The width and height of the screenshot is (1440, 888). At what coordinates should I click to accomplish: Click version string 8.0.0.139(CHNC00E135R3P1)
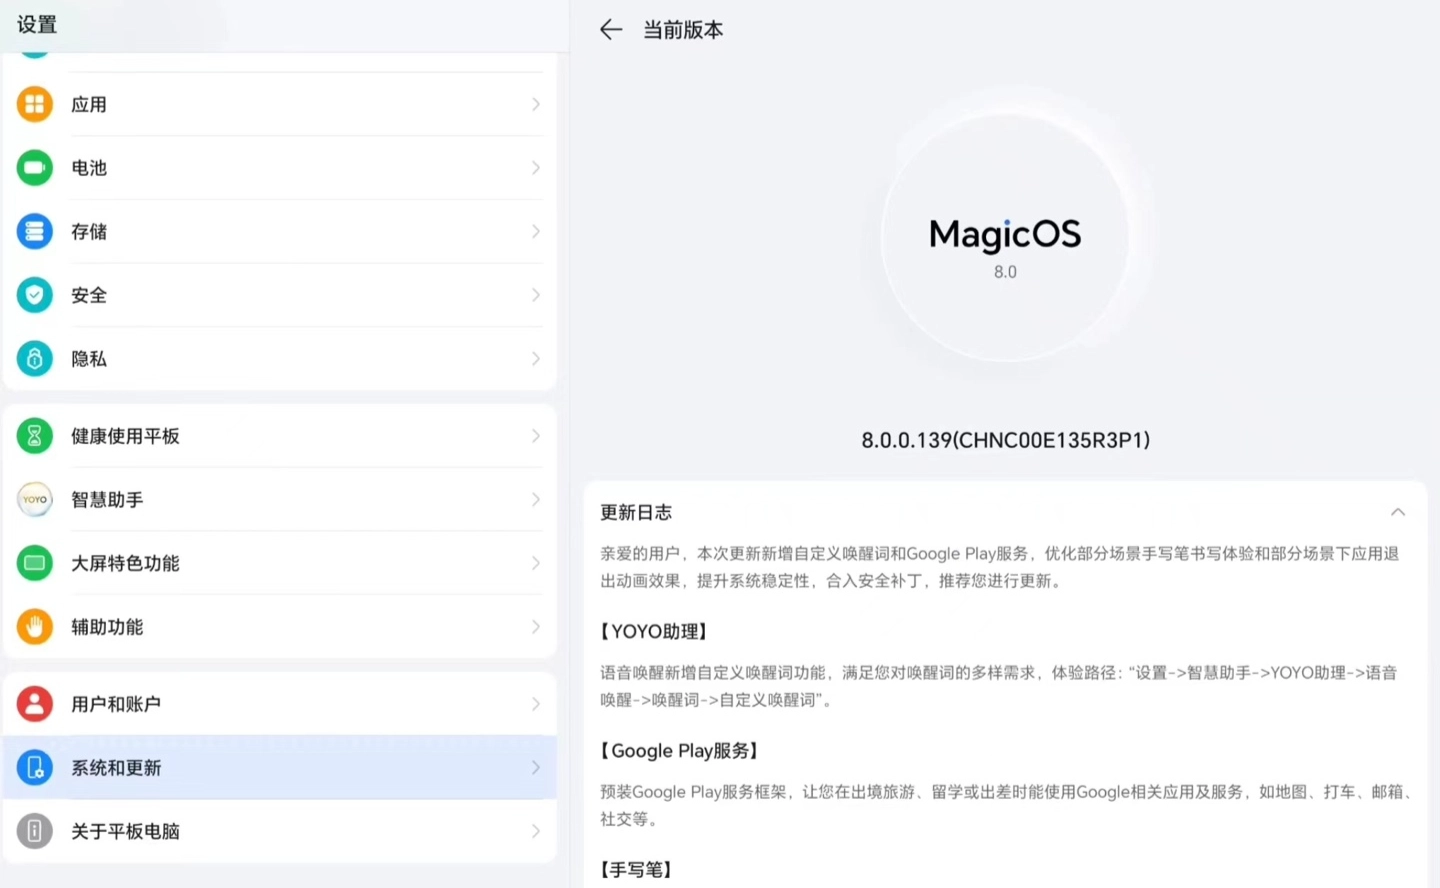(1006, 440)
